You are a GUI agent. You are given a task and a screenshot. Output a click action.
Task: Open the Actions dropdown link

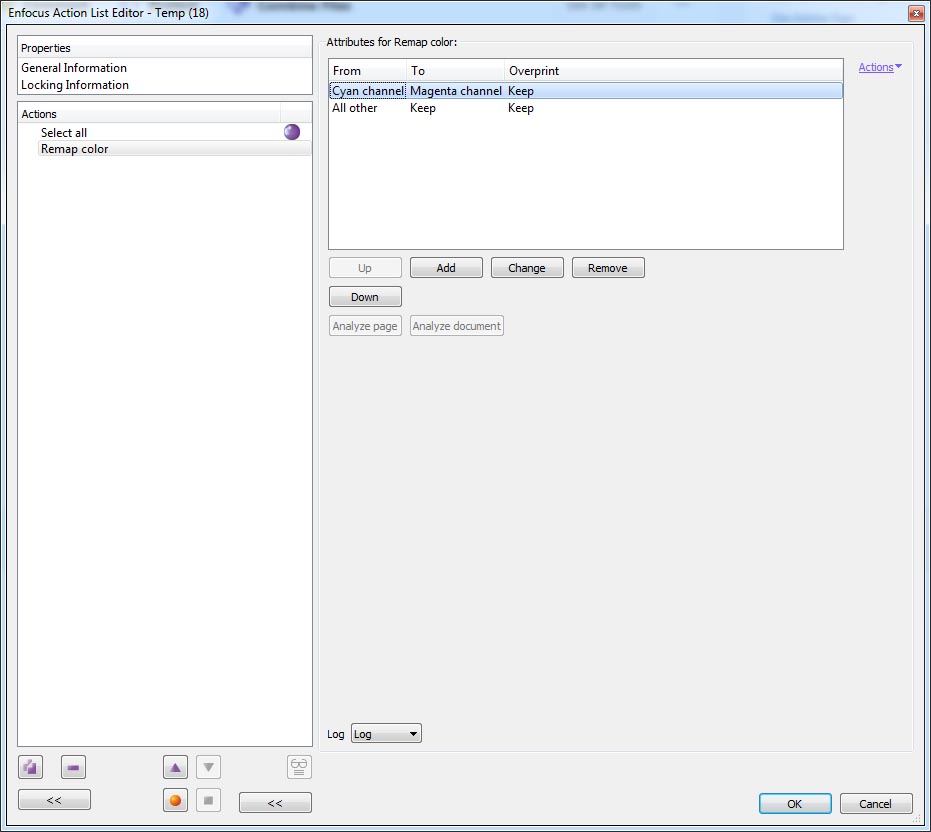880,67
